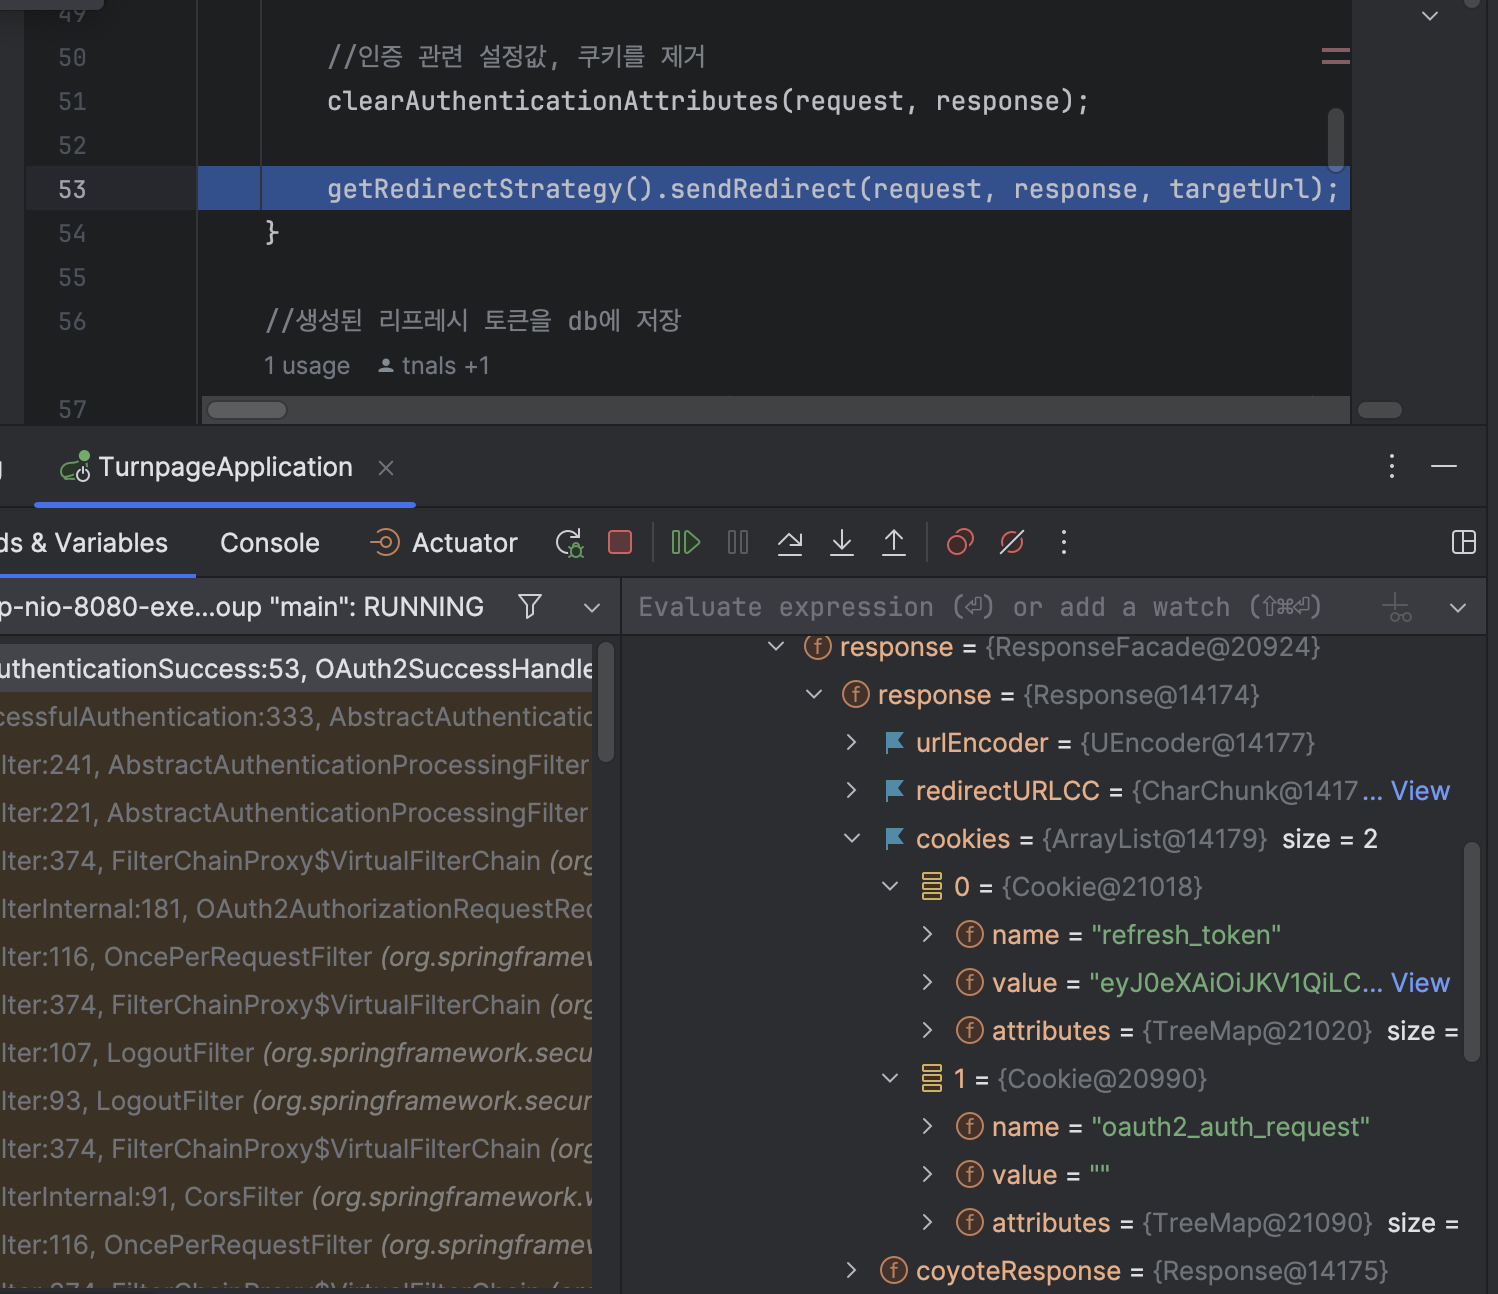The height and width of the screenshot is (1294, 1498).
Task: Step out of current method
Action: pos(894,543)
